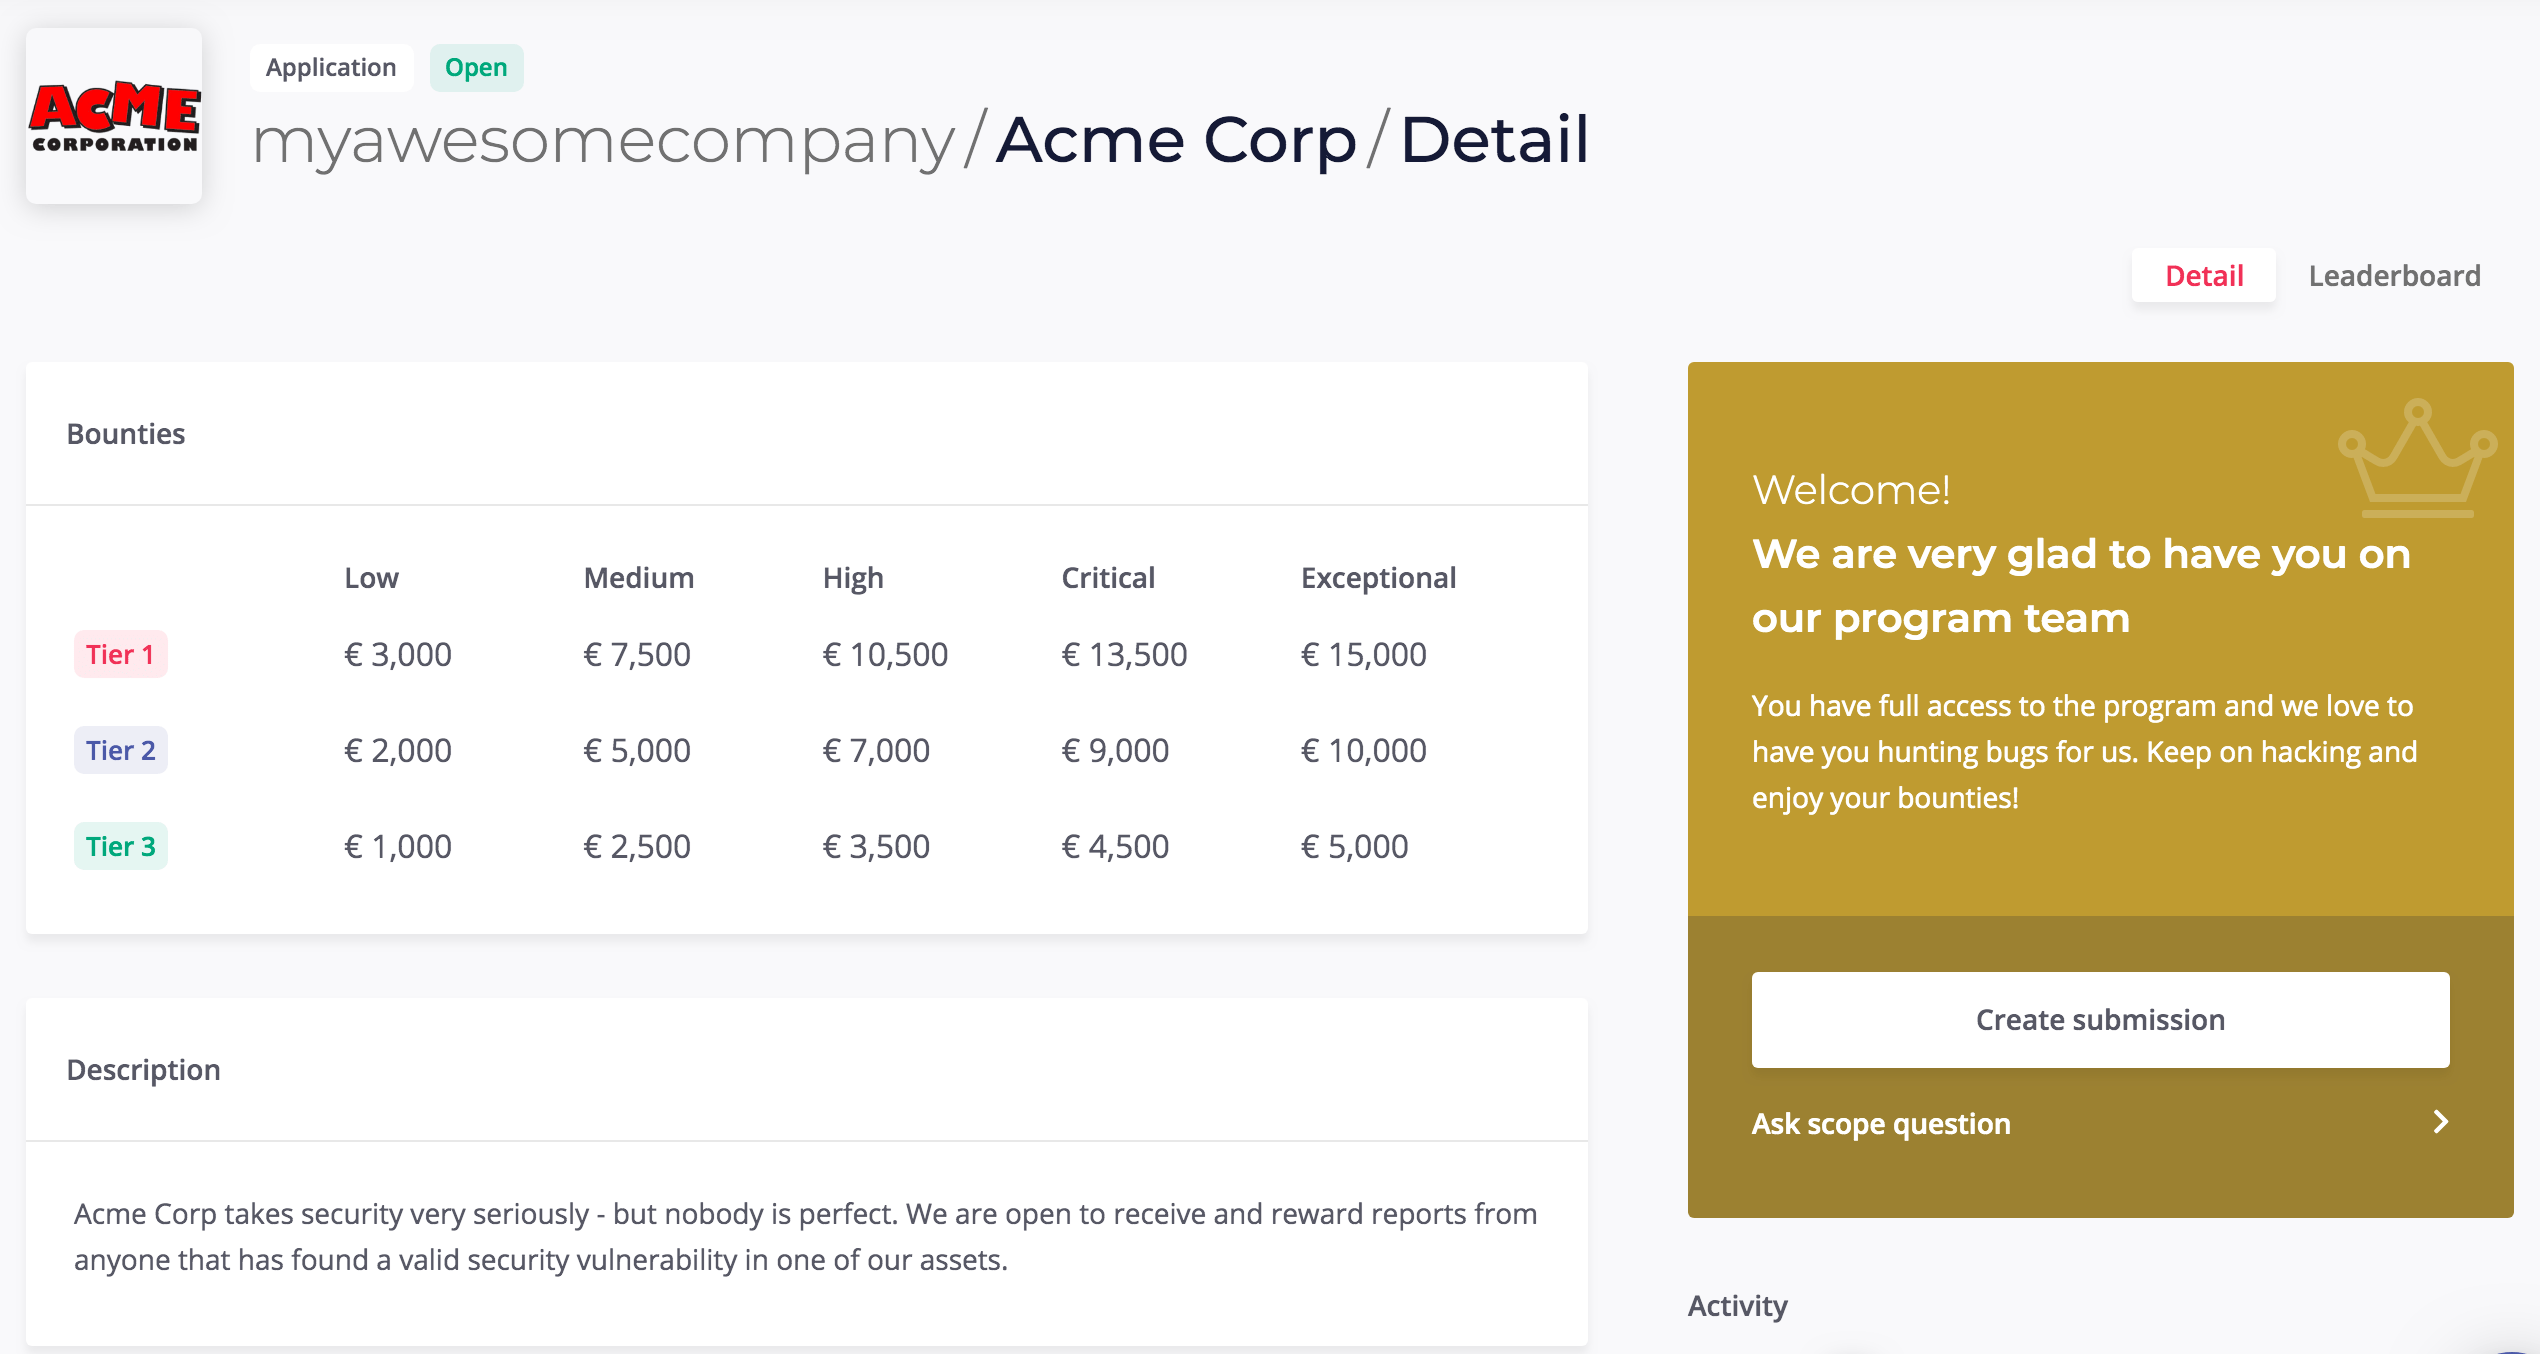Click the Exceptional column header

tap(1378, 578)
